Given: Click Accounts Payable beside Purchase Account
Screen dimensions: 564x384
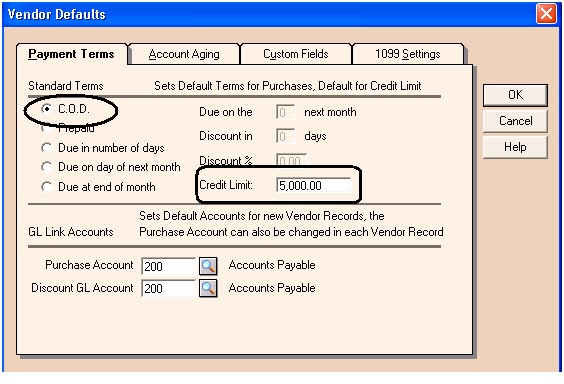Looking at the screenshot, I should click(x=272, y=265).
